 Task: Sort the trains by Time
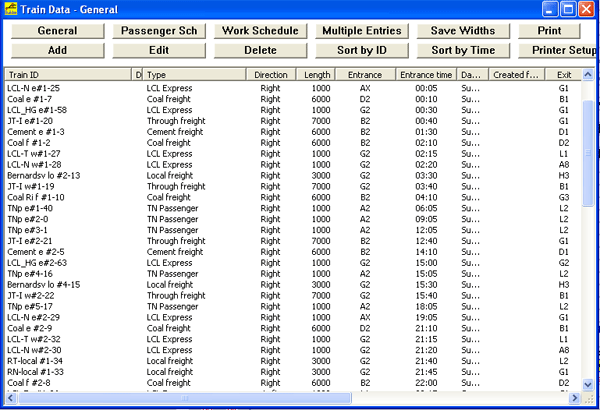pos(463,51)
